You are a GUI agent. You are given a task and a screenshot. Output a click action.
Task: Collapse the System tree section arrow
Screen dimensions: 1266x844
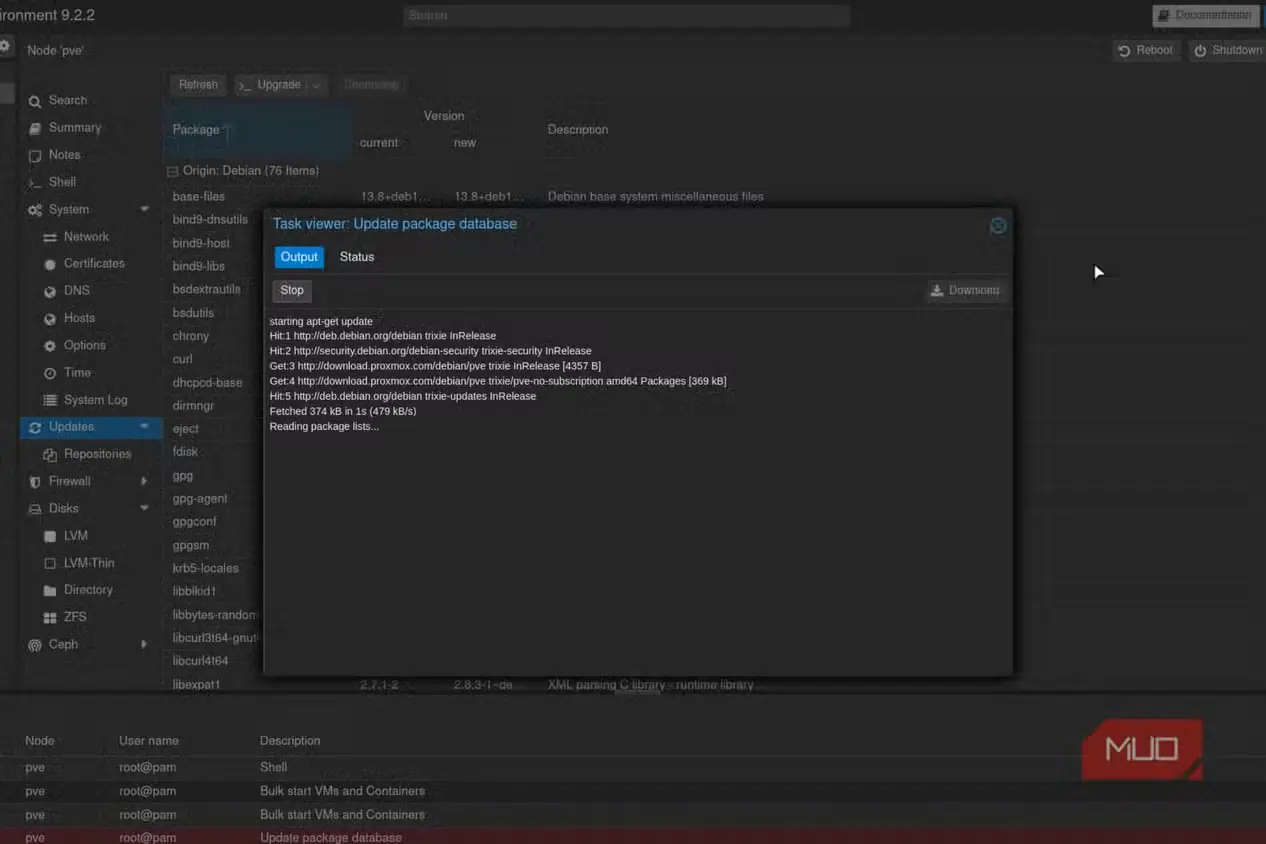[x=144, y=210]
